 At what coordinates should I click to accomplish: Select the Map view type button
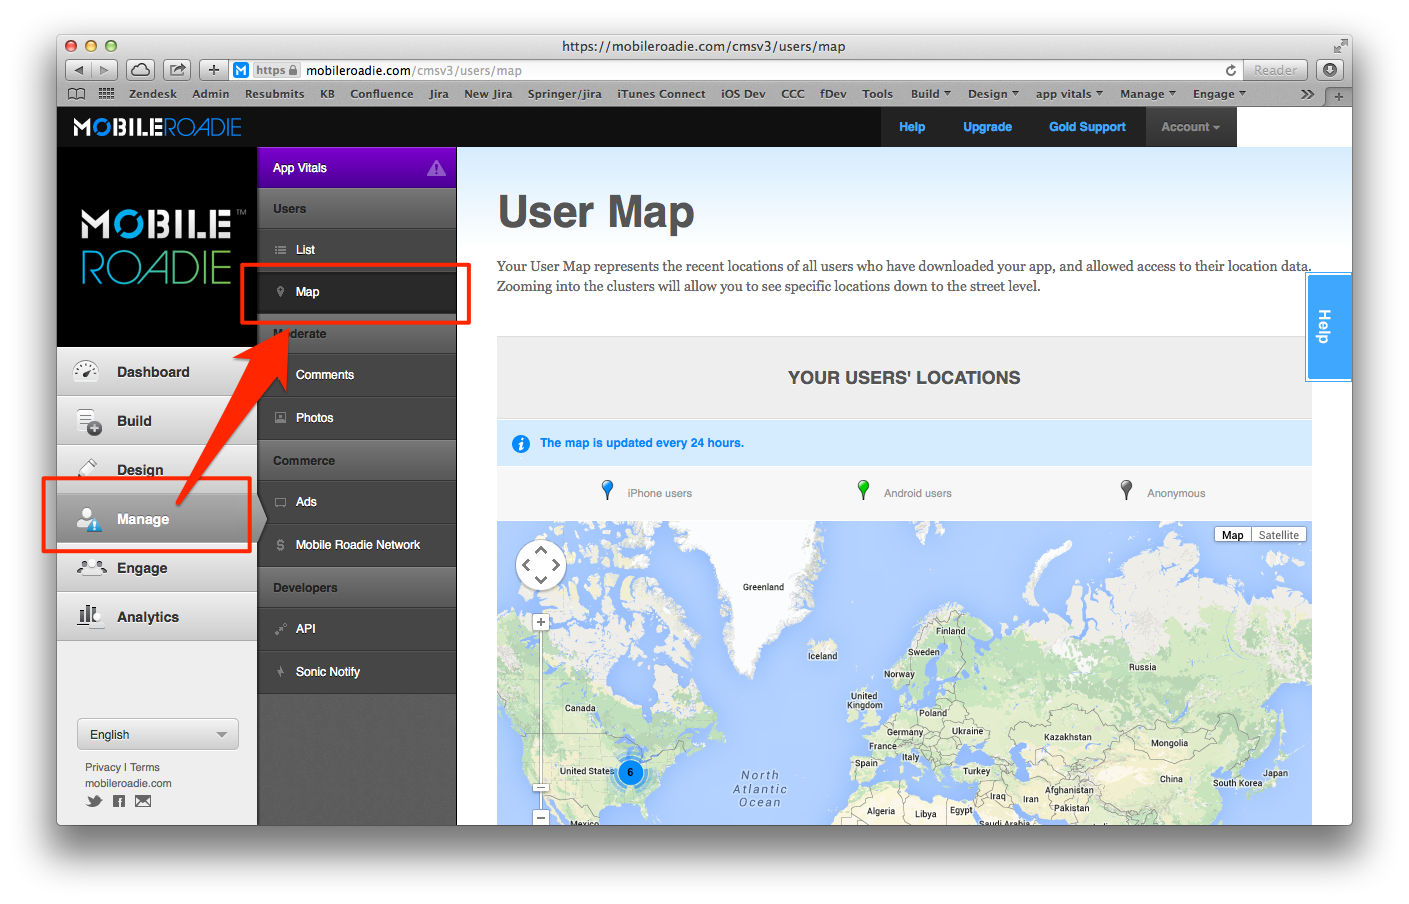click(x=1232, y=535)
